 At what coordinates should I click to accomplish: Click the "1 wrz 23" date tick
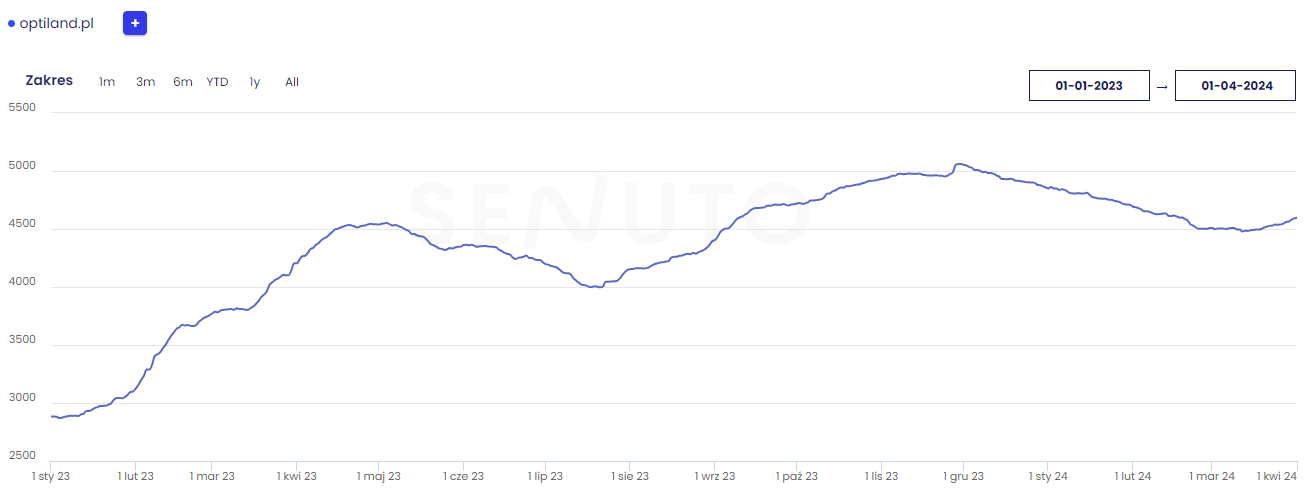(x=714, y=477)
